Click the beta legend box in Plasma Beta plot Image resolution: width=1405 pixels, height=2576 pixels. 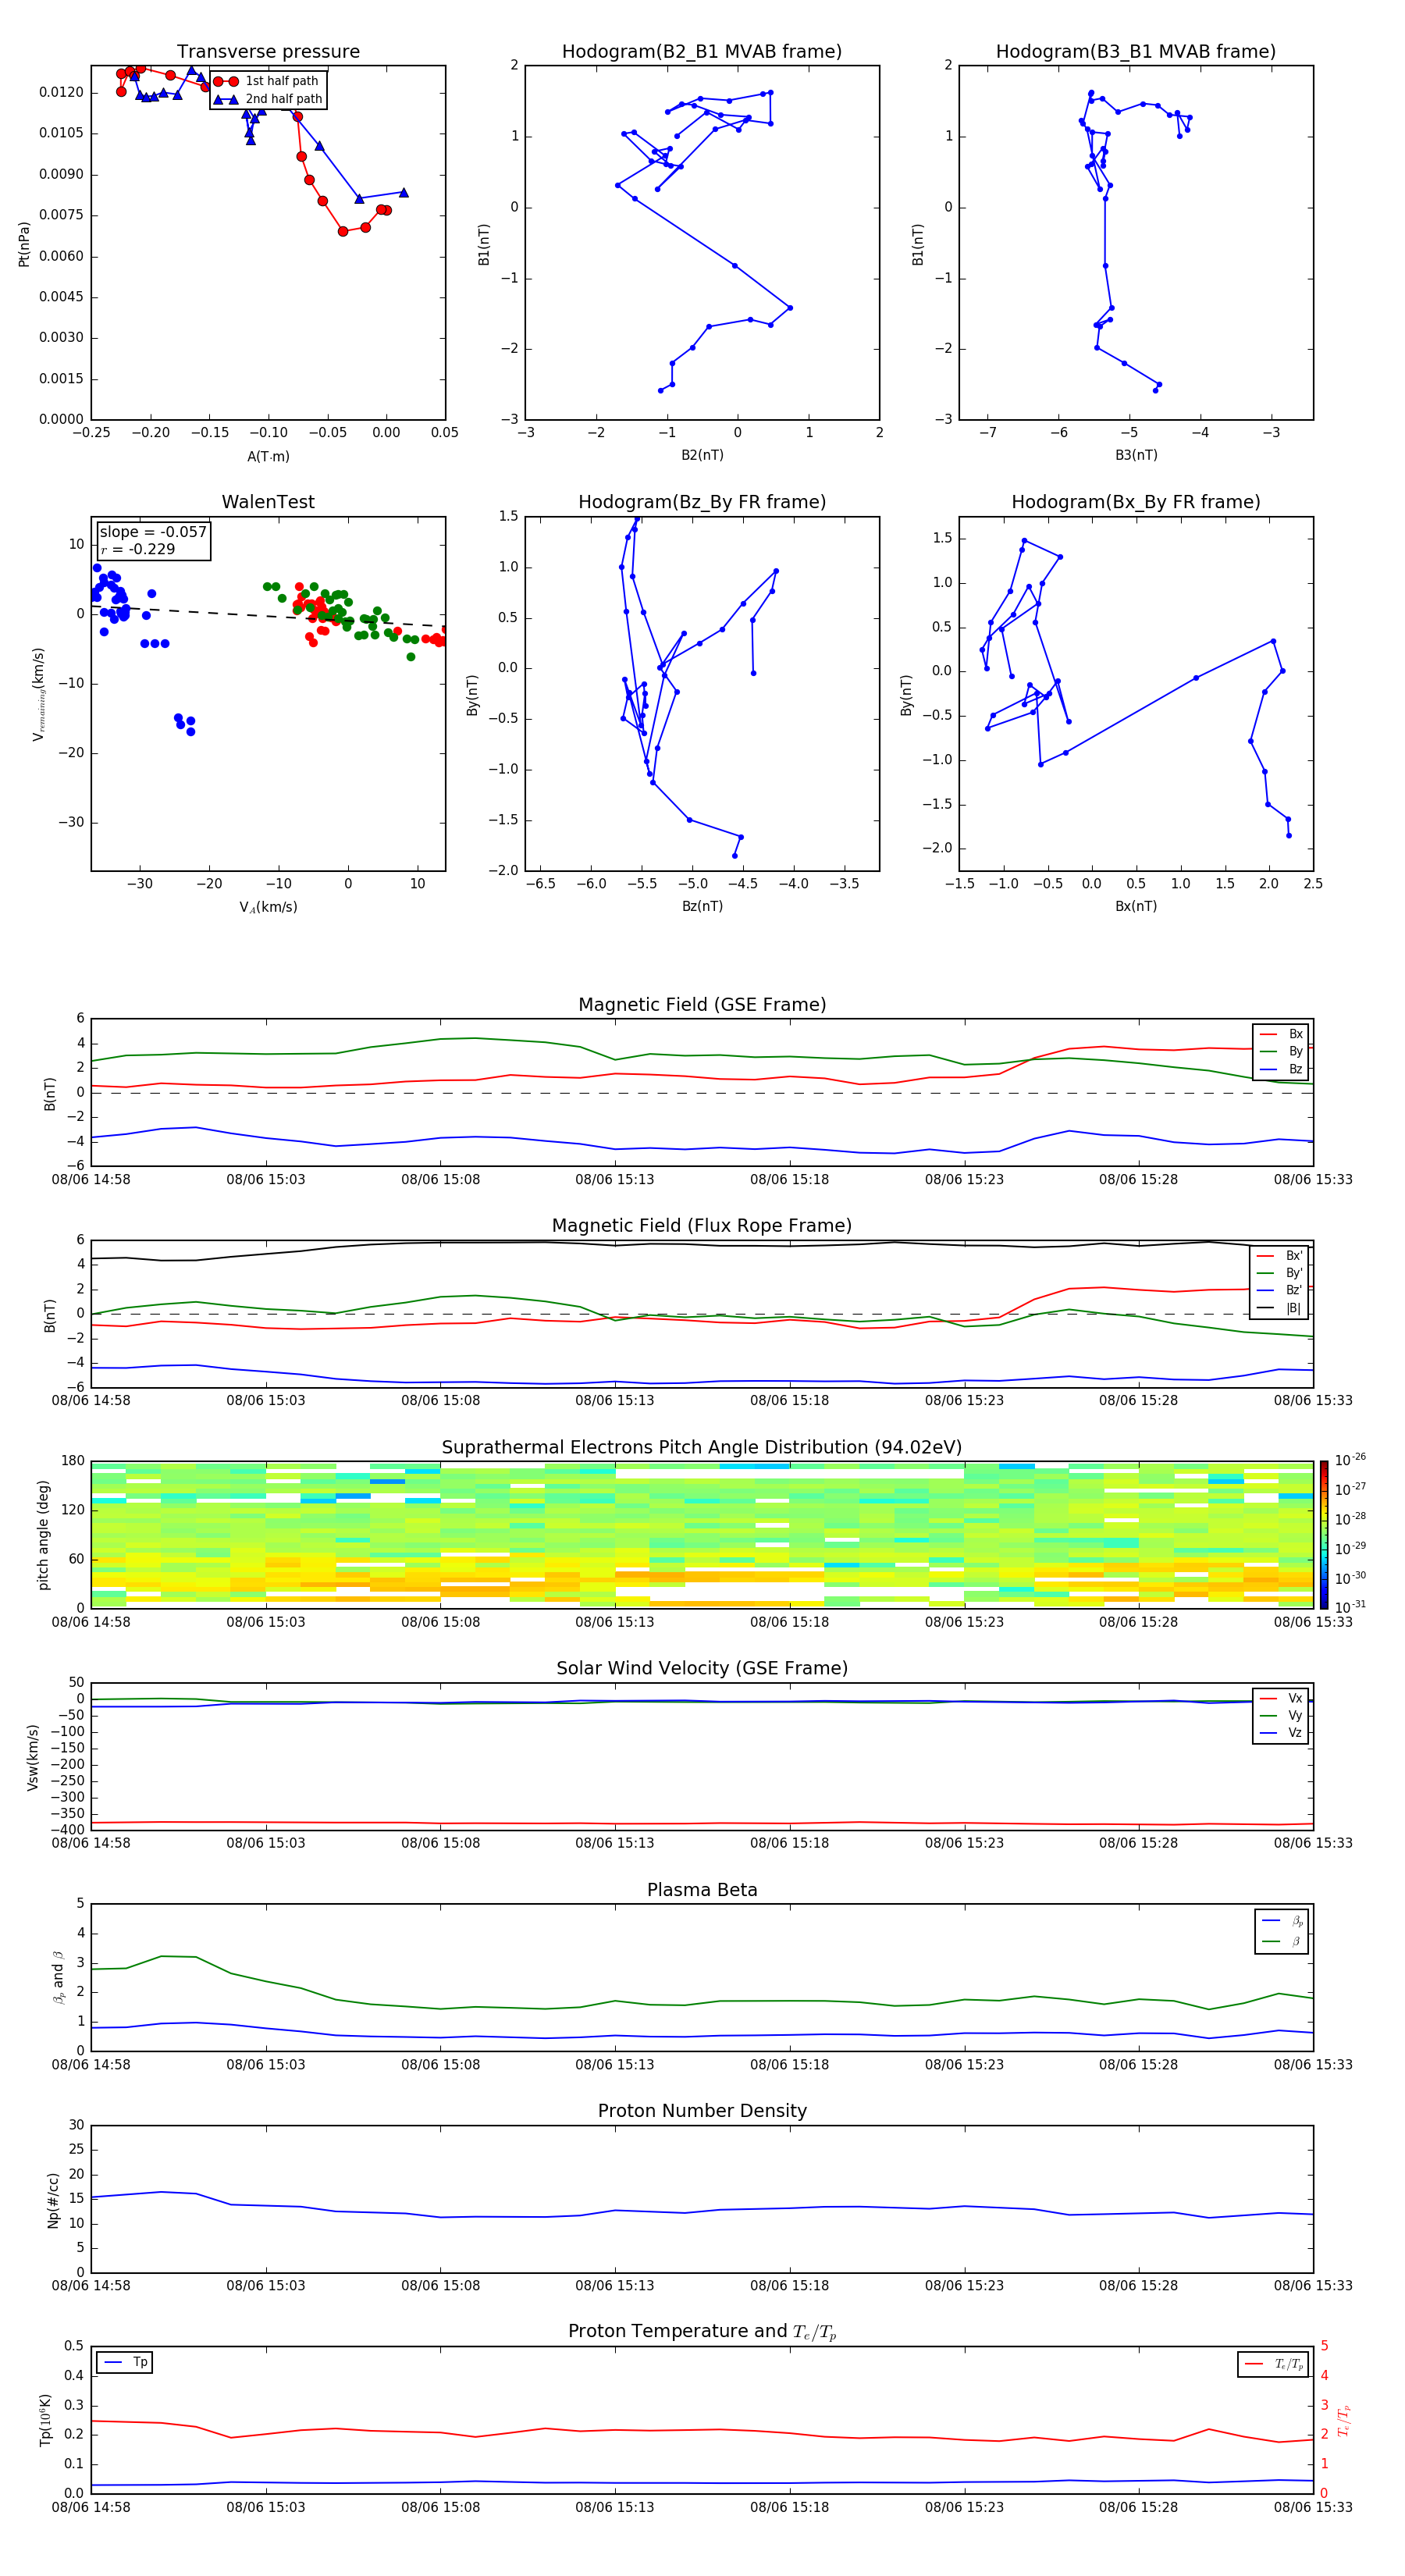(x=1282, y=1931)
